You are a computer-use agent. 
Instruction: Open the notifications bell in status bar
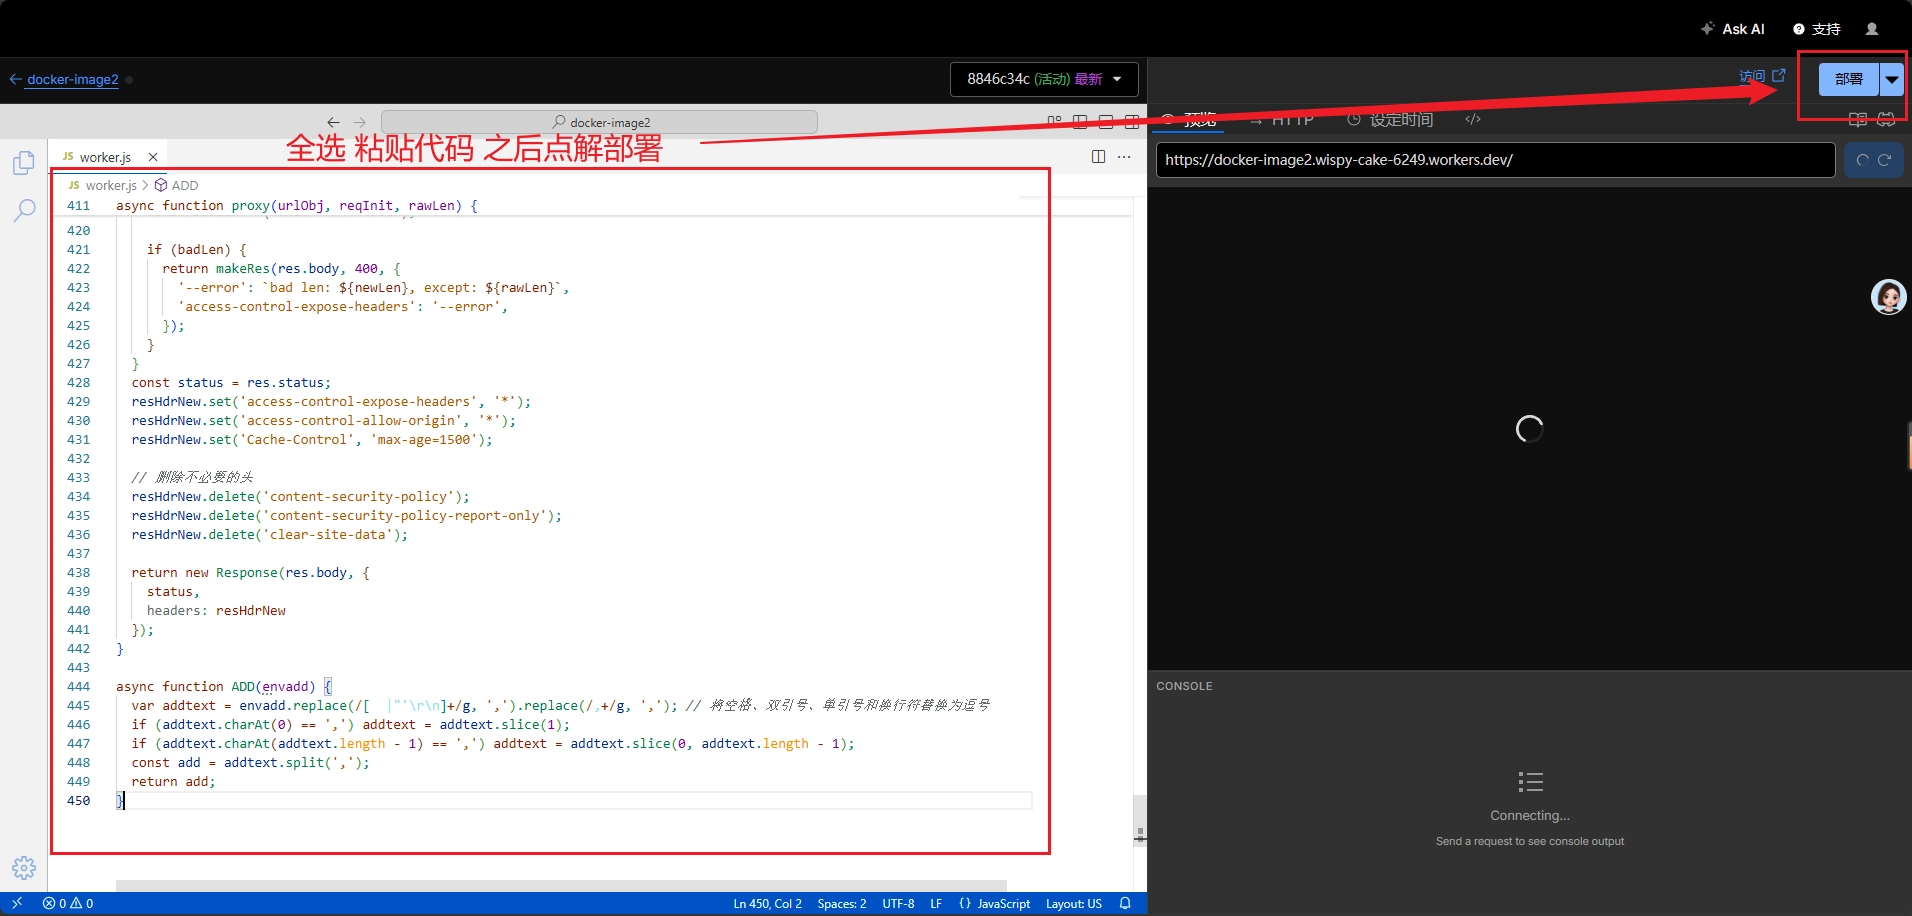1125,903
